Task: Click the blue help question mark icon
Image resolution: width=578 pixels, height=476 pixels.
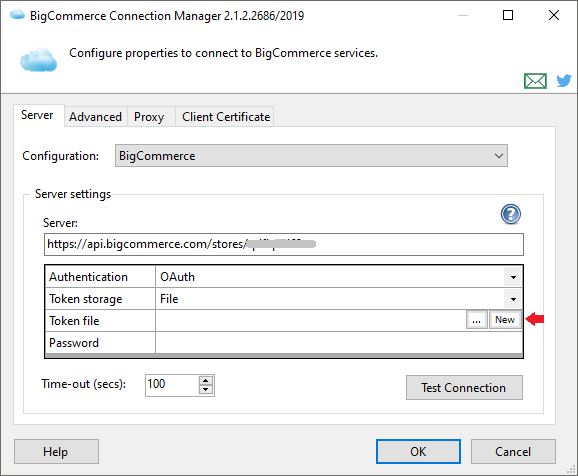Action: (511, 214)
